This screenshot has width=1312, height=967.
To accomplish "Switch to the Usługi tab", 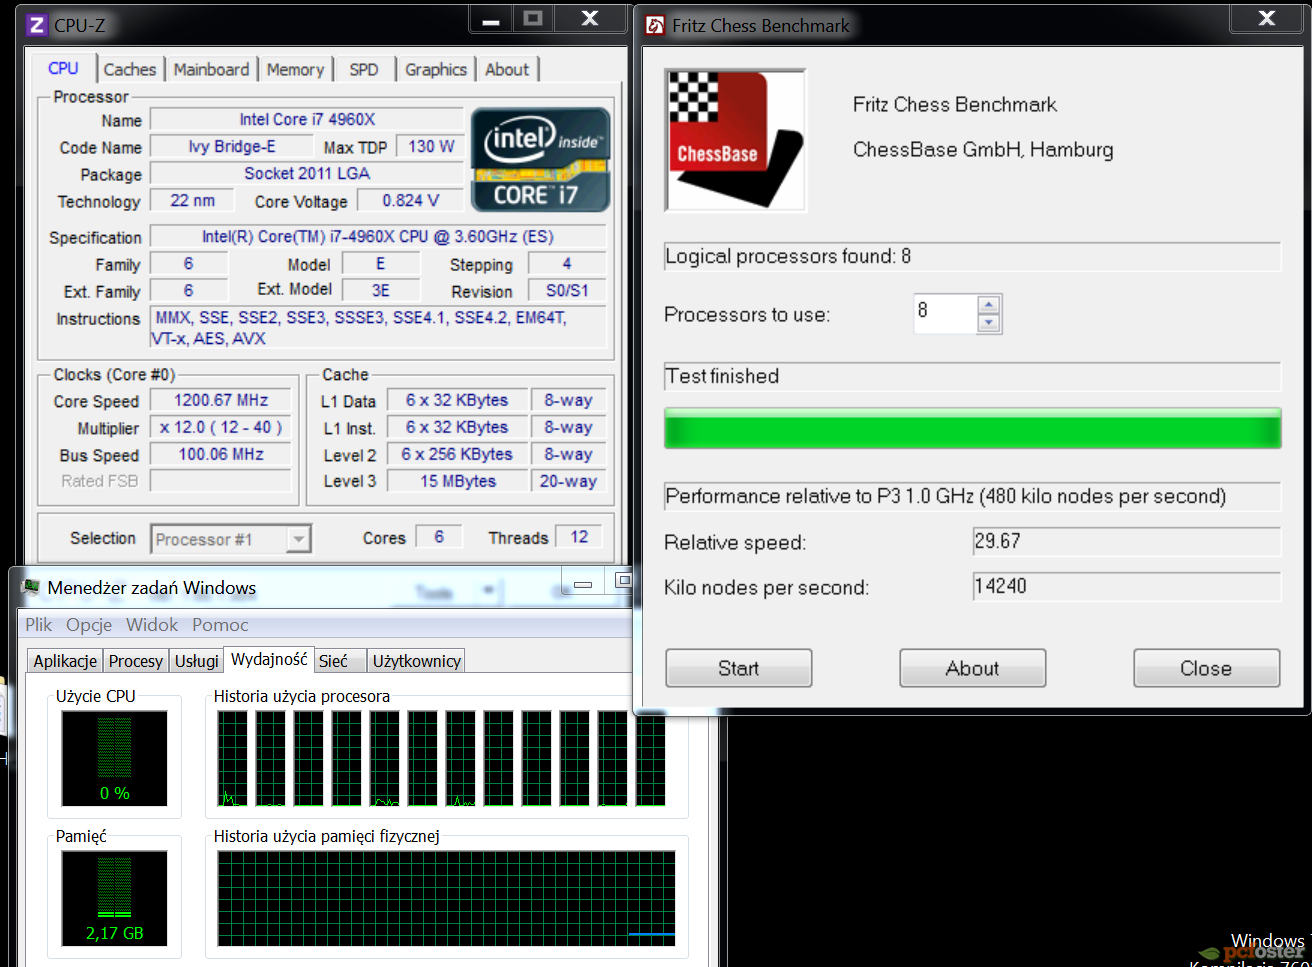I will click(196, 661).
